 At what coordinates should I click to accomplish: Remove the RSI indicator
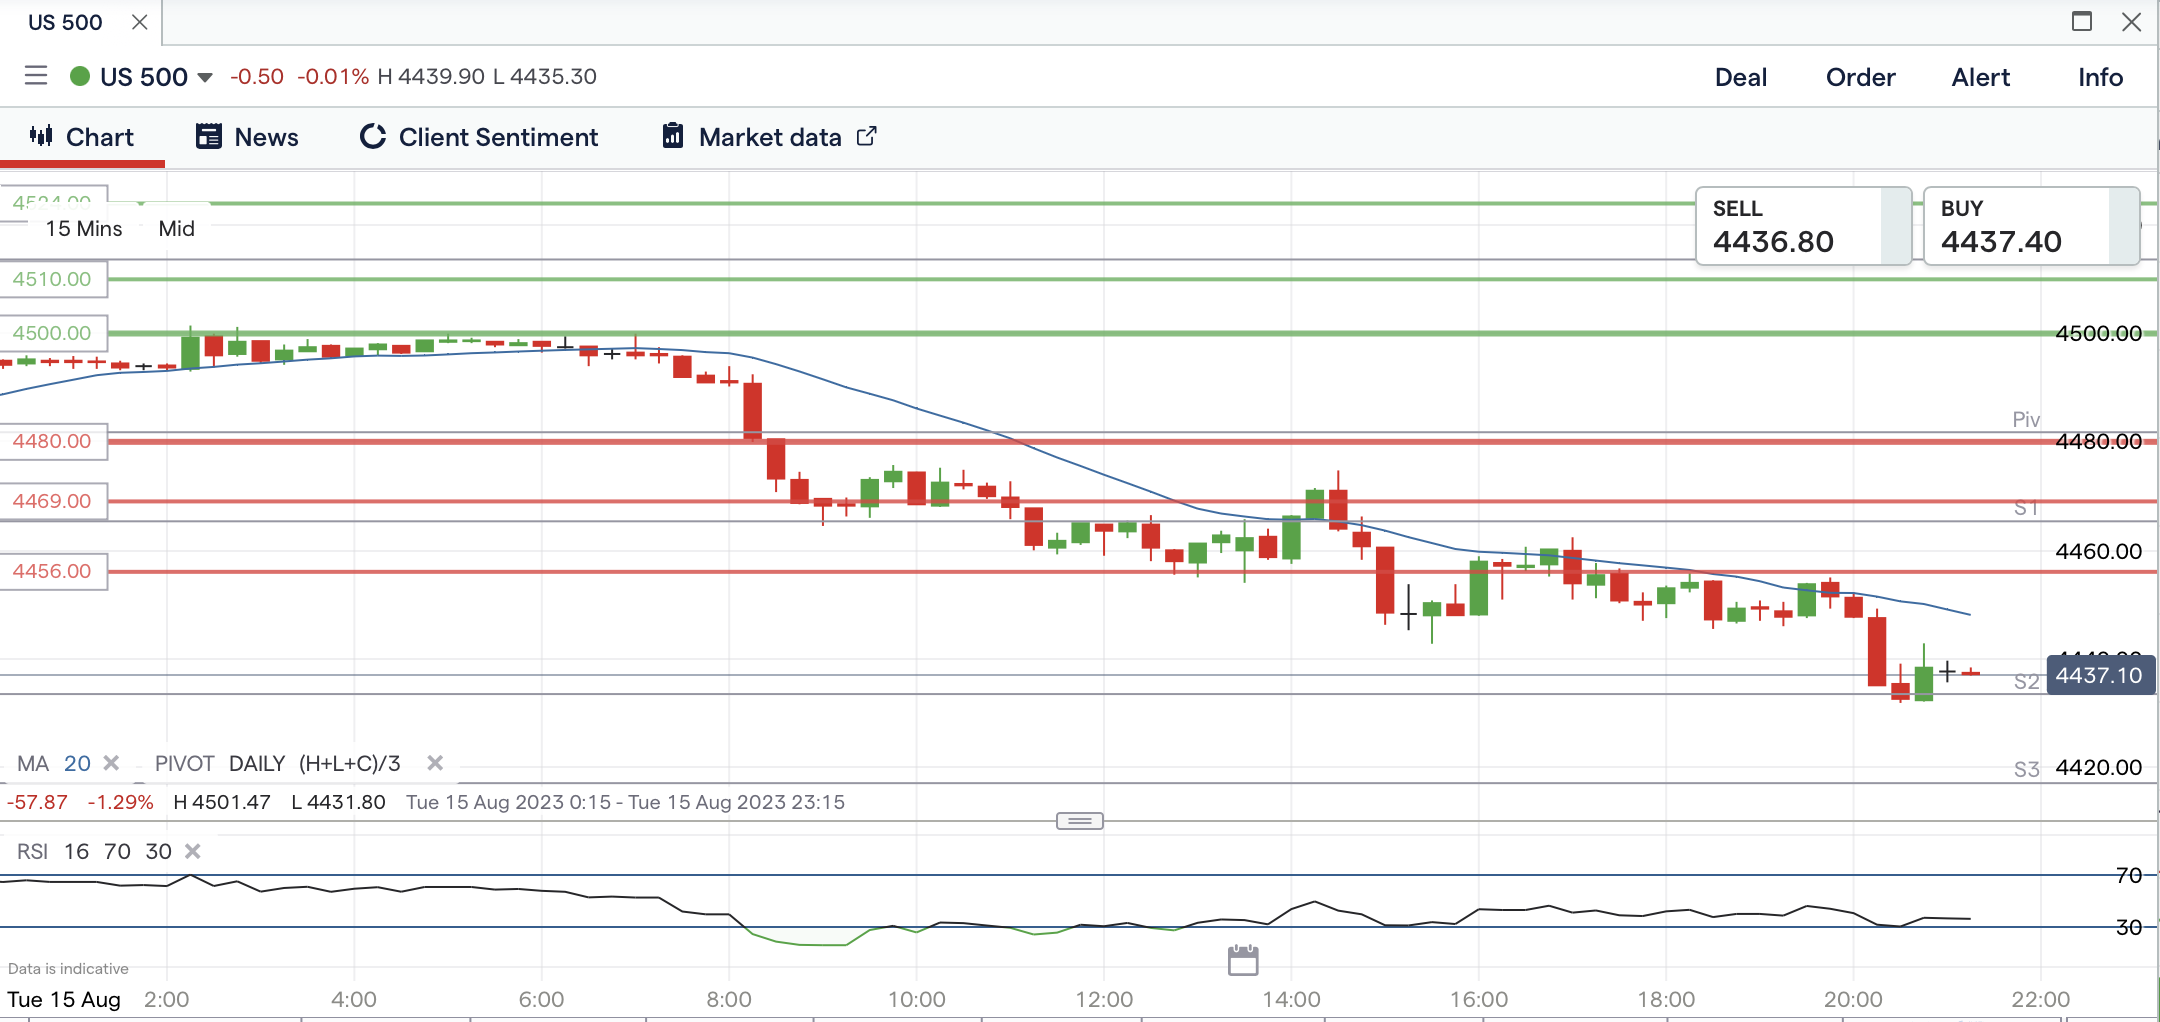pos(193,851)
